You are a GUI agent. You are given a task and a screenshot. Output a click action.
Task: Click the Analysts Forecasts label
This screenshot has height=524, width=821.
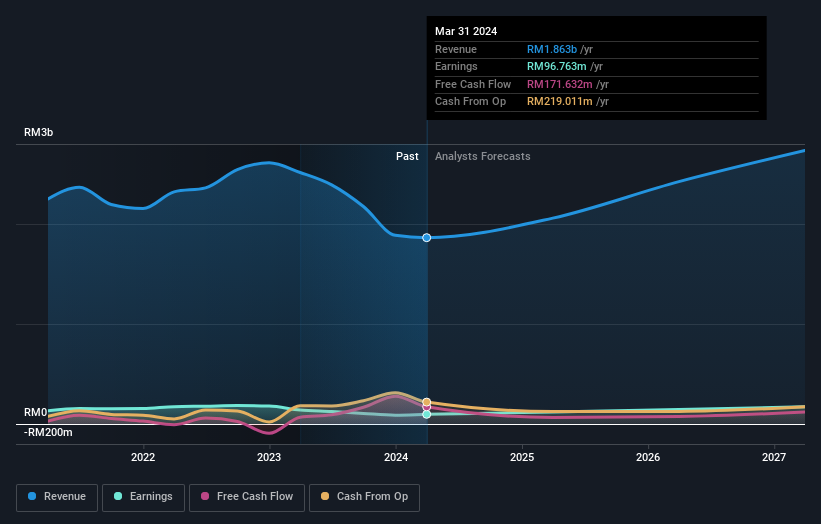(483, 157)
